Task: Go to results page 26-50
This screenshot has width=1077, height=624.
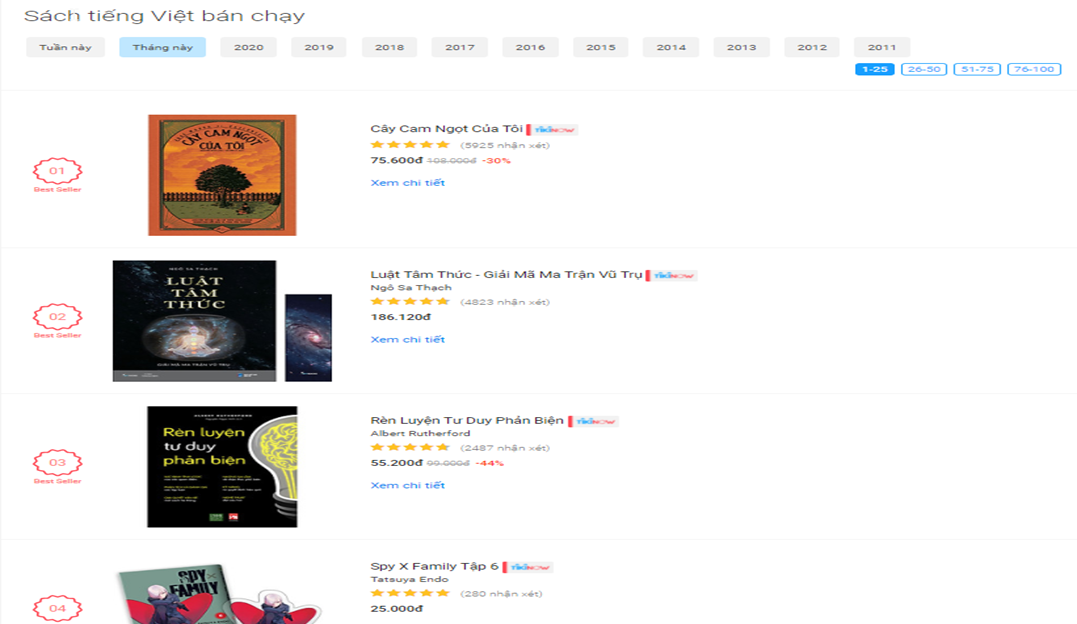Action: [x=925, y=69]
